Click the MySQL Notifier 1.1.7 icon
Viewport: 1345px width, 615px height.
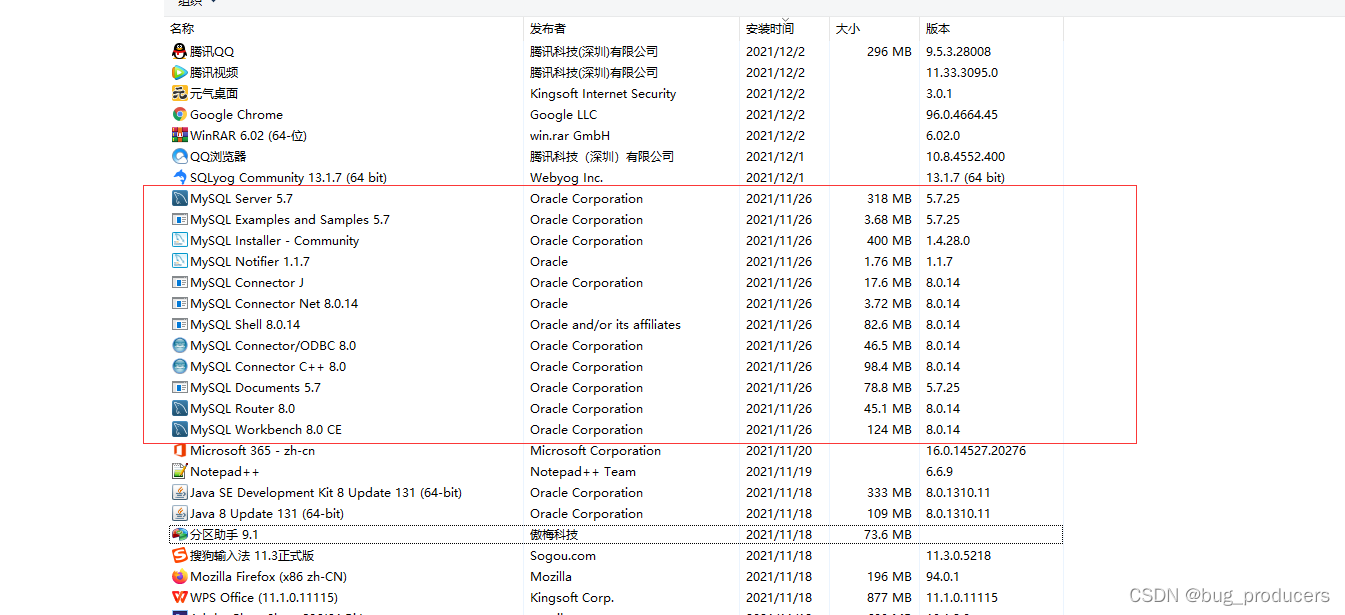[x=179, y=261]
